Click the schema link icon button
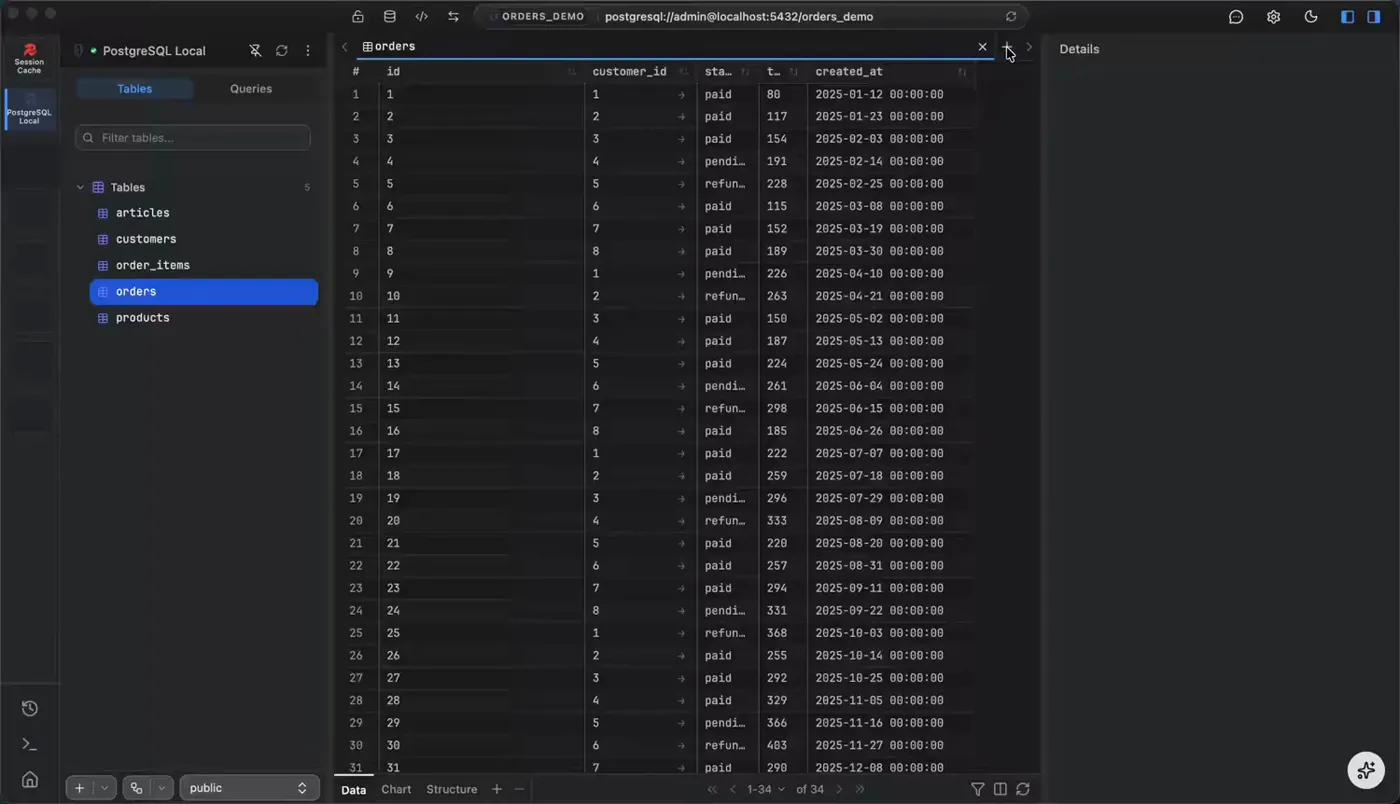Viewport: 1400px width, 804px height. coord(137,788)
